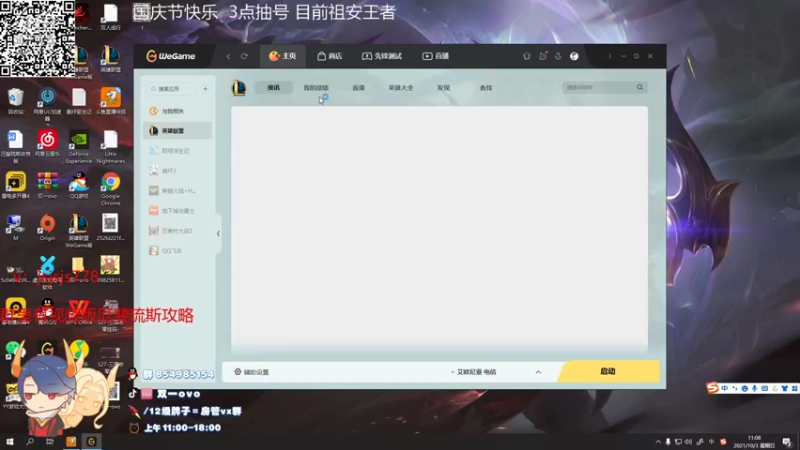The image size is (800, 450).
Task: Switch to the 发现 tab
Action: tap(443, 88)
